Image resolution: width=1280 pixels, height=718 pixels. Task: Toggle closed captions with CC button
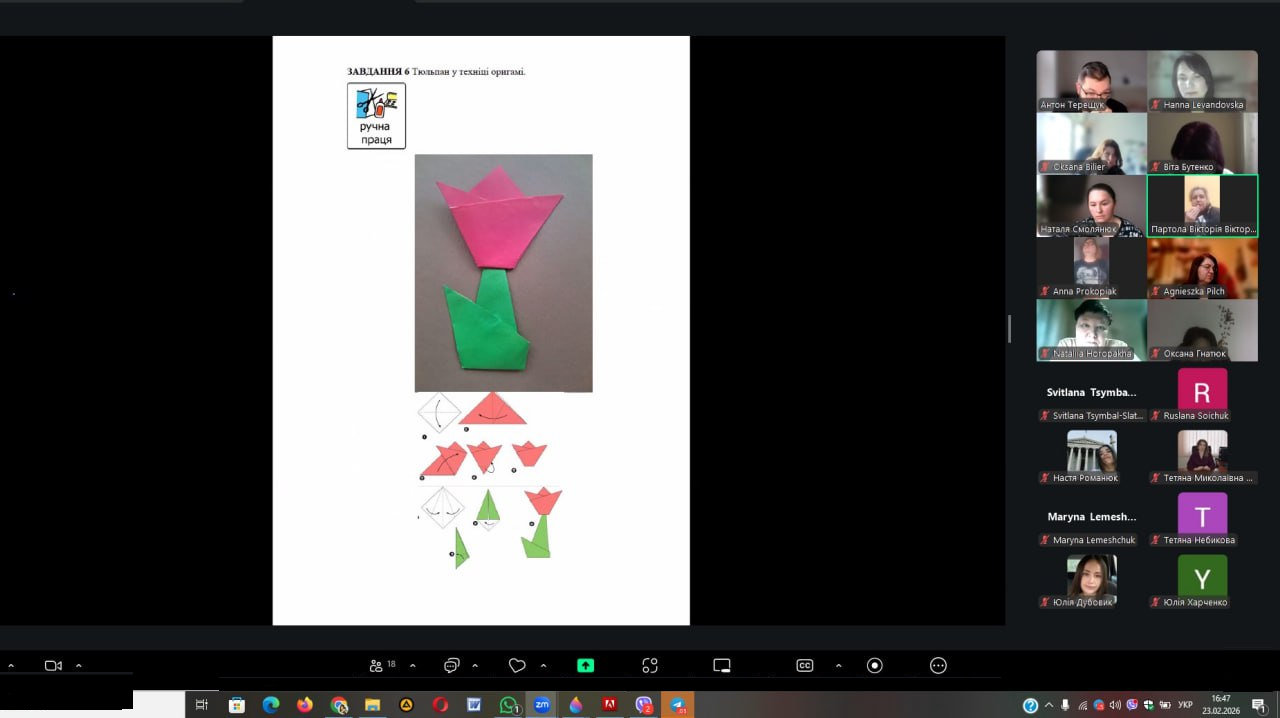pos(804,666)
